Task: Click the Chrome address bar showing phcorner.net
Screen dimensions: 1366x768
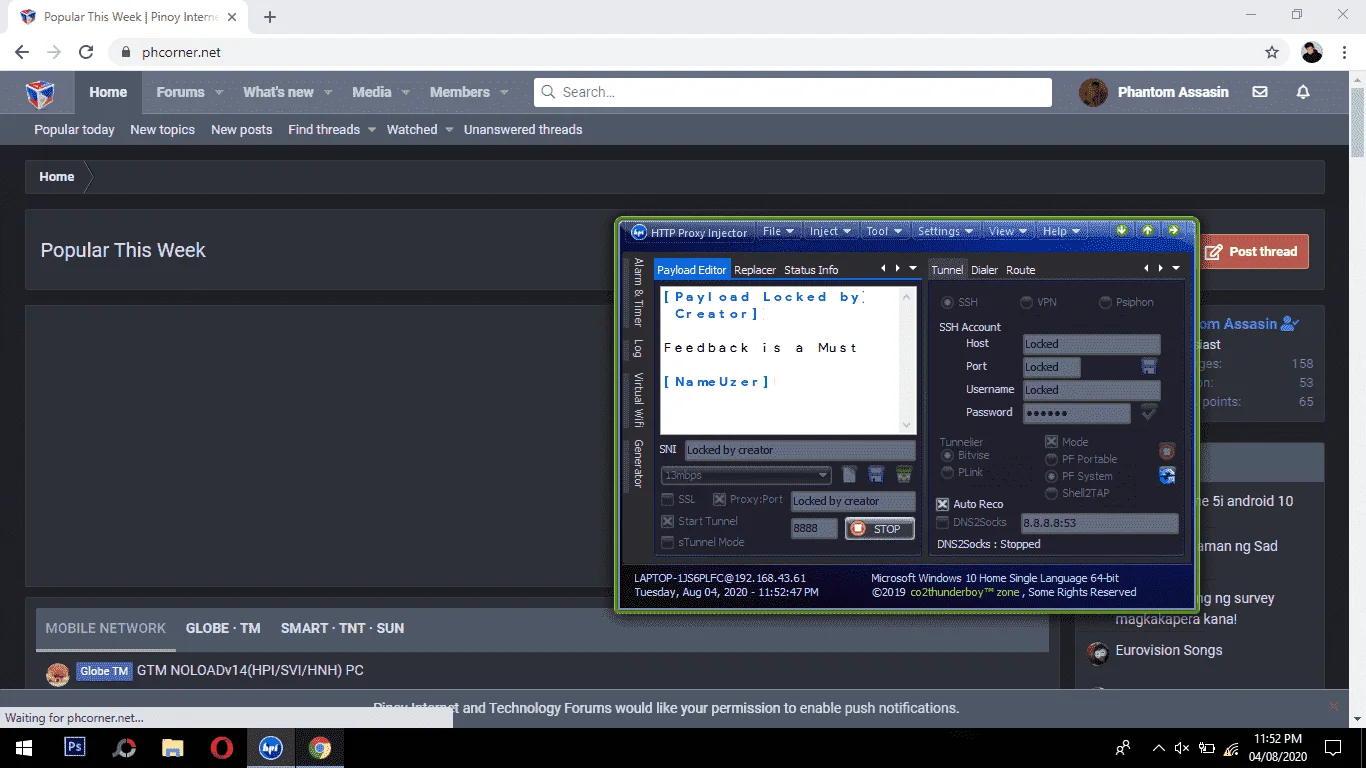Action: 683,52
